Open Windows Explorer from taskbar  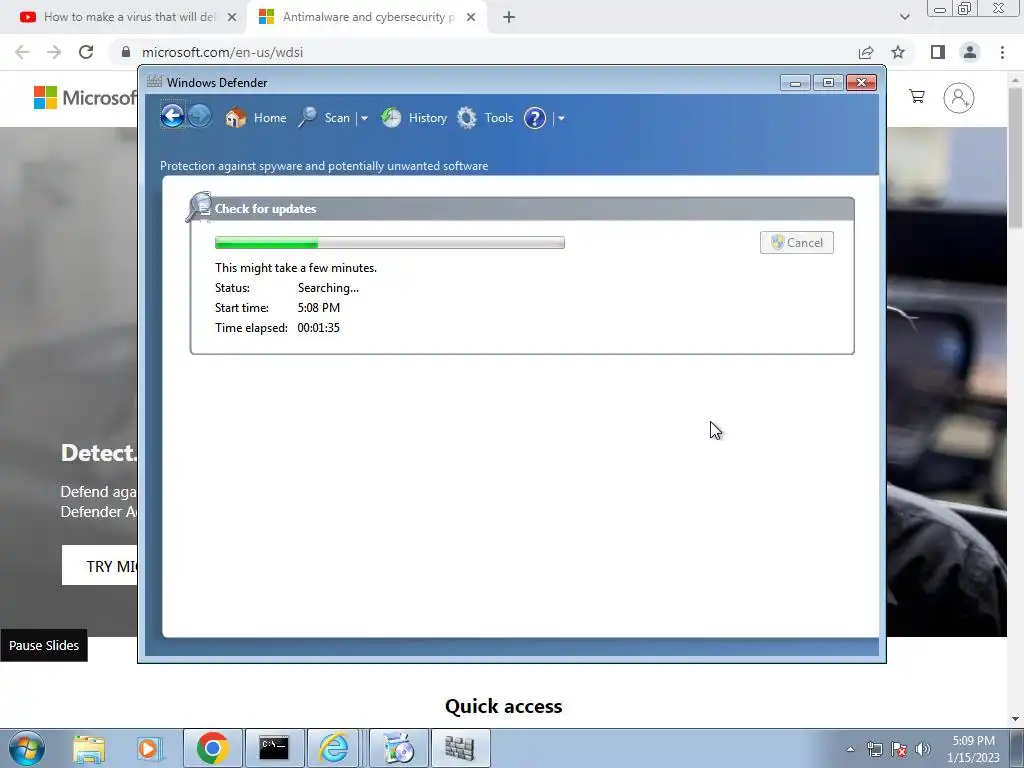89,749
